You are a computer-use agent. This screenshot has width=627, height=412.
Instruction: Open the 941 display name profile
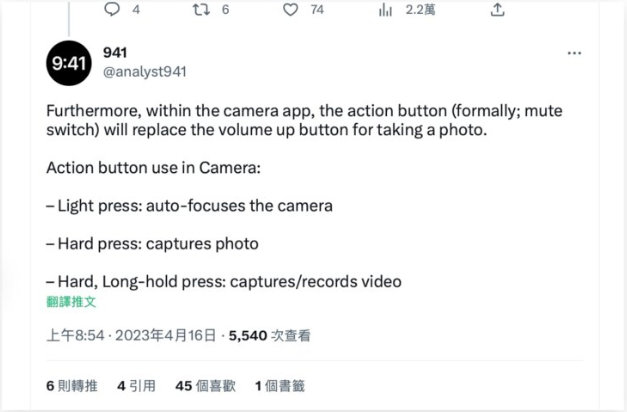tap(115, 52)
